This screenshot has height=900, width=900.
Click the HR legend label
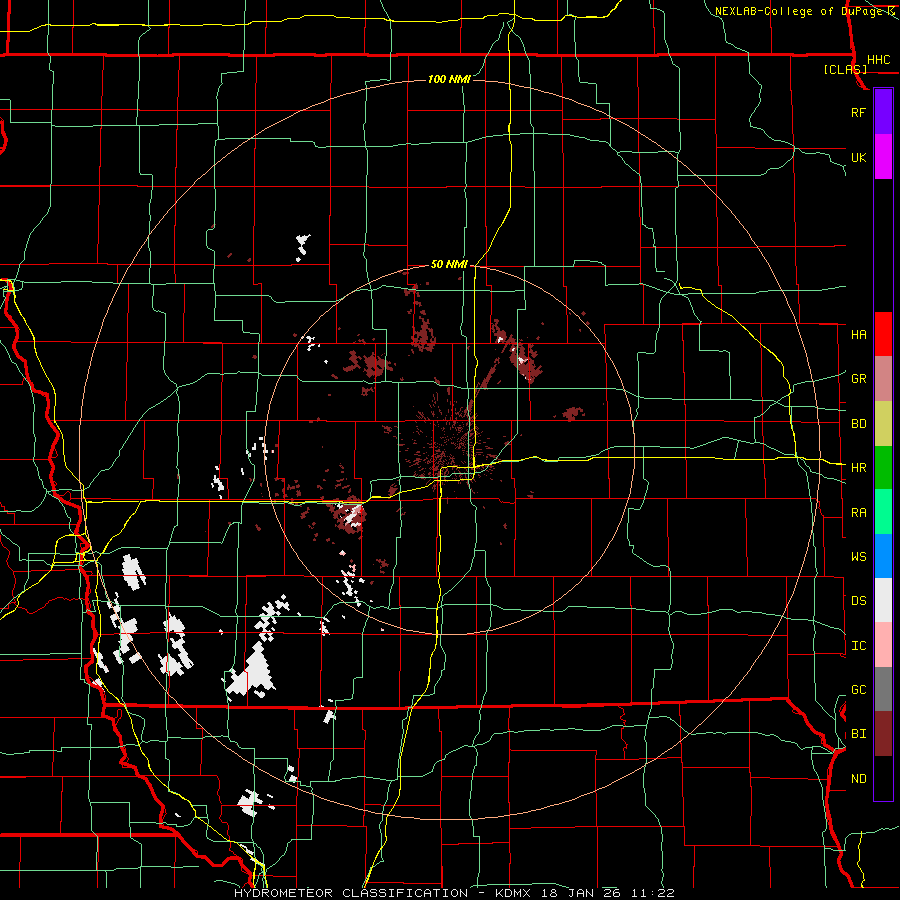point(858,468)
